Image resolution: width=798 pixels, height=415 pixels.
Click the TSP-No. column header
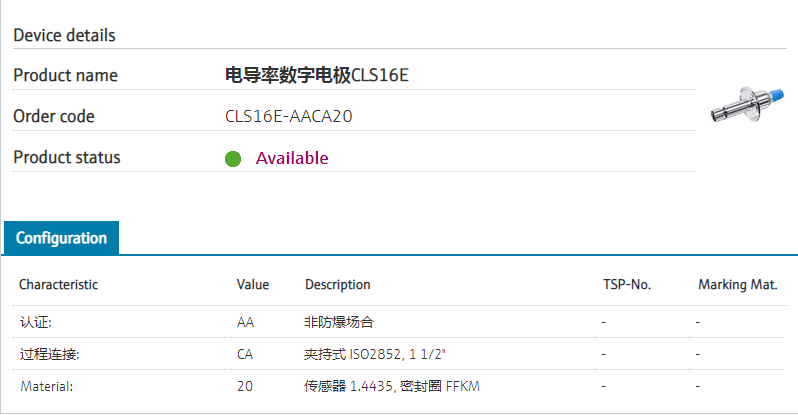coord(627,285)
